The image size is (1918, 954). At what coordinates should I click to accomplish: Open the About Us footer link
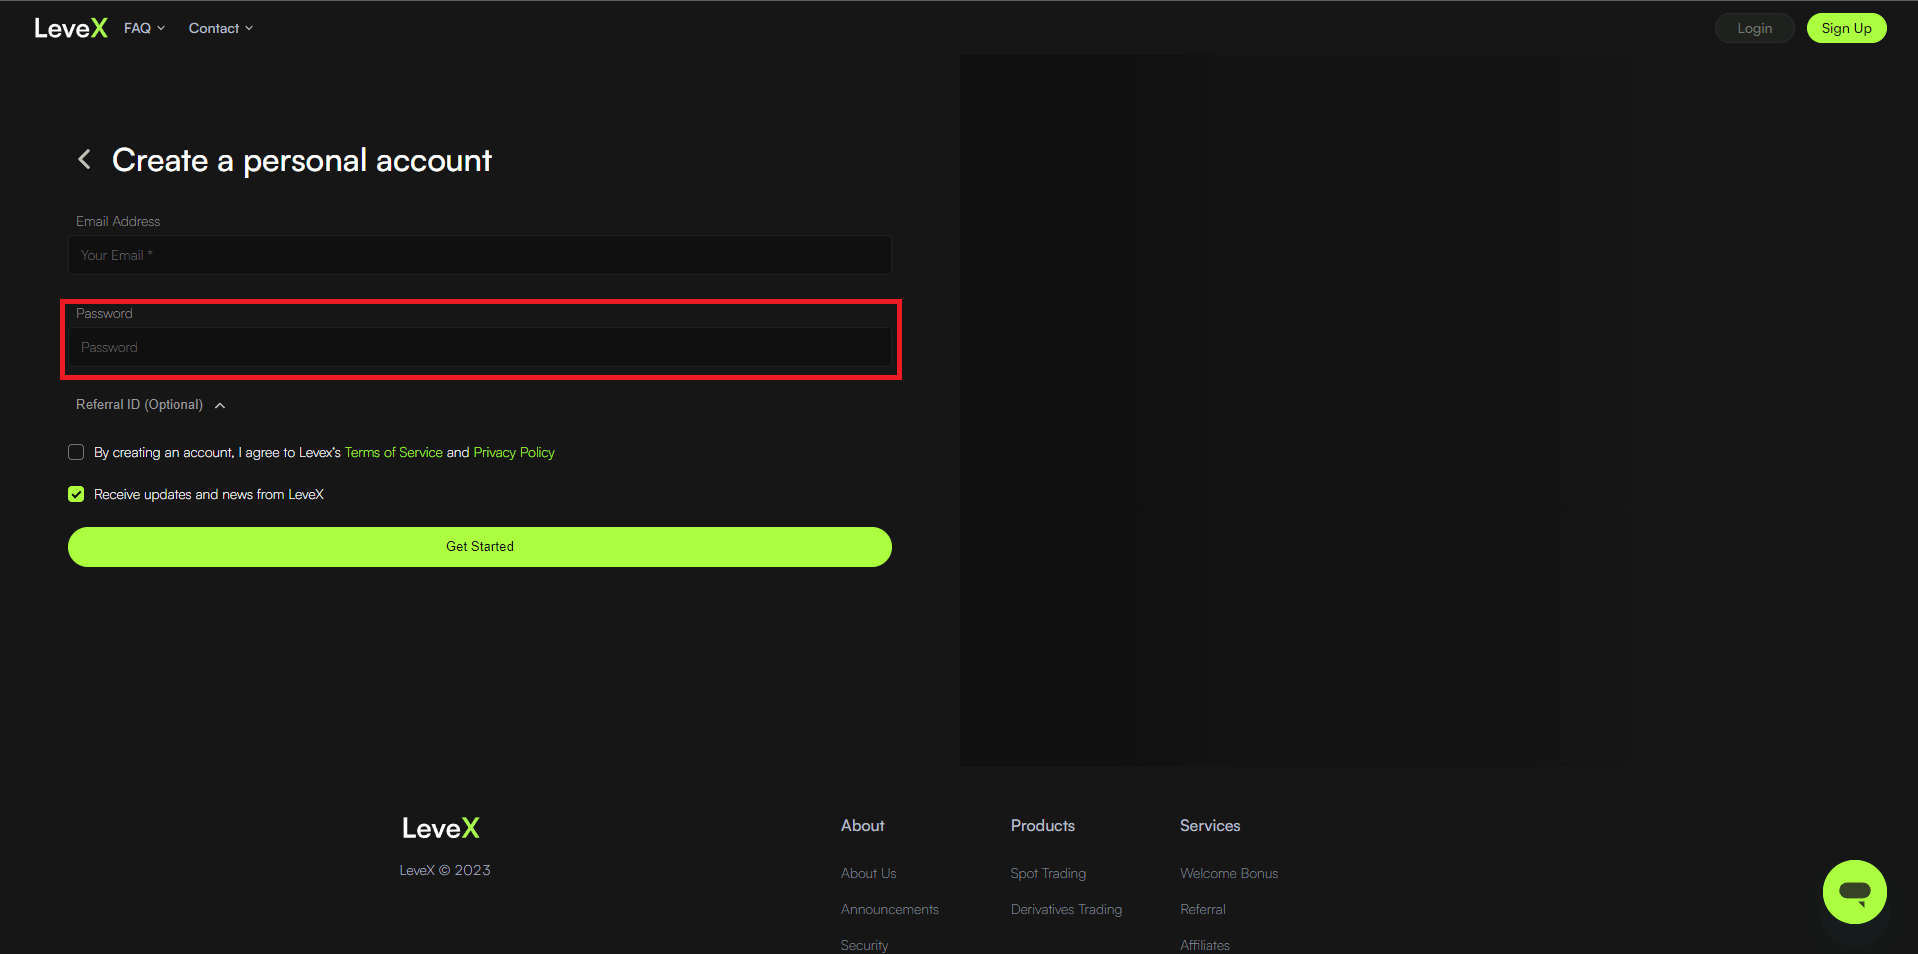pos(868,873)
